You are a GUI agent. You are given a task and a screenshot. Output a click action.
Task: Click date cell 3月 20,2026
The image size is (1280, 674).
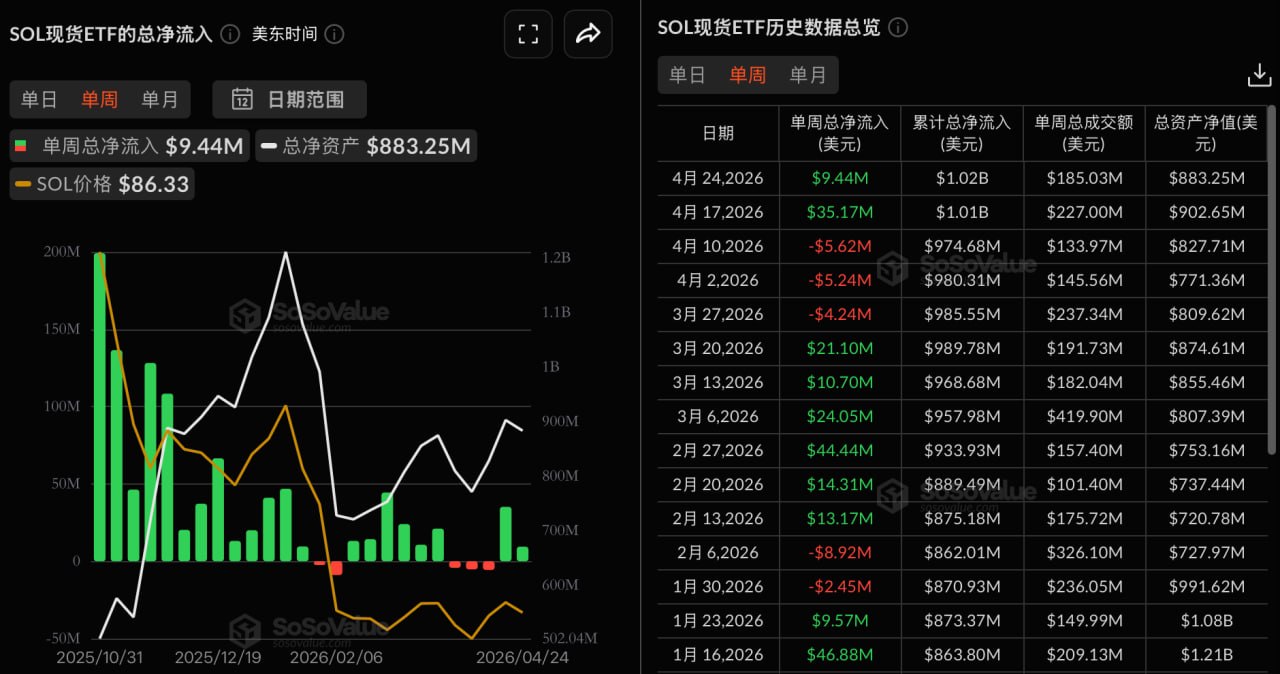coord(718,348)
